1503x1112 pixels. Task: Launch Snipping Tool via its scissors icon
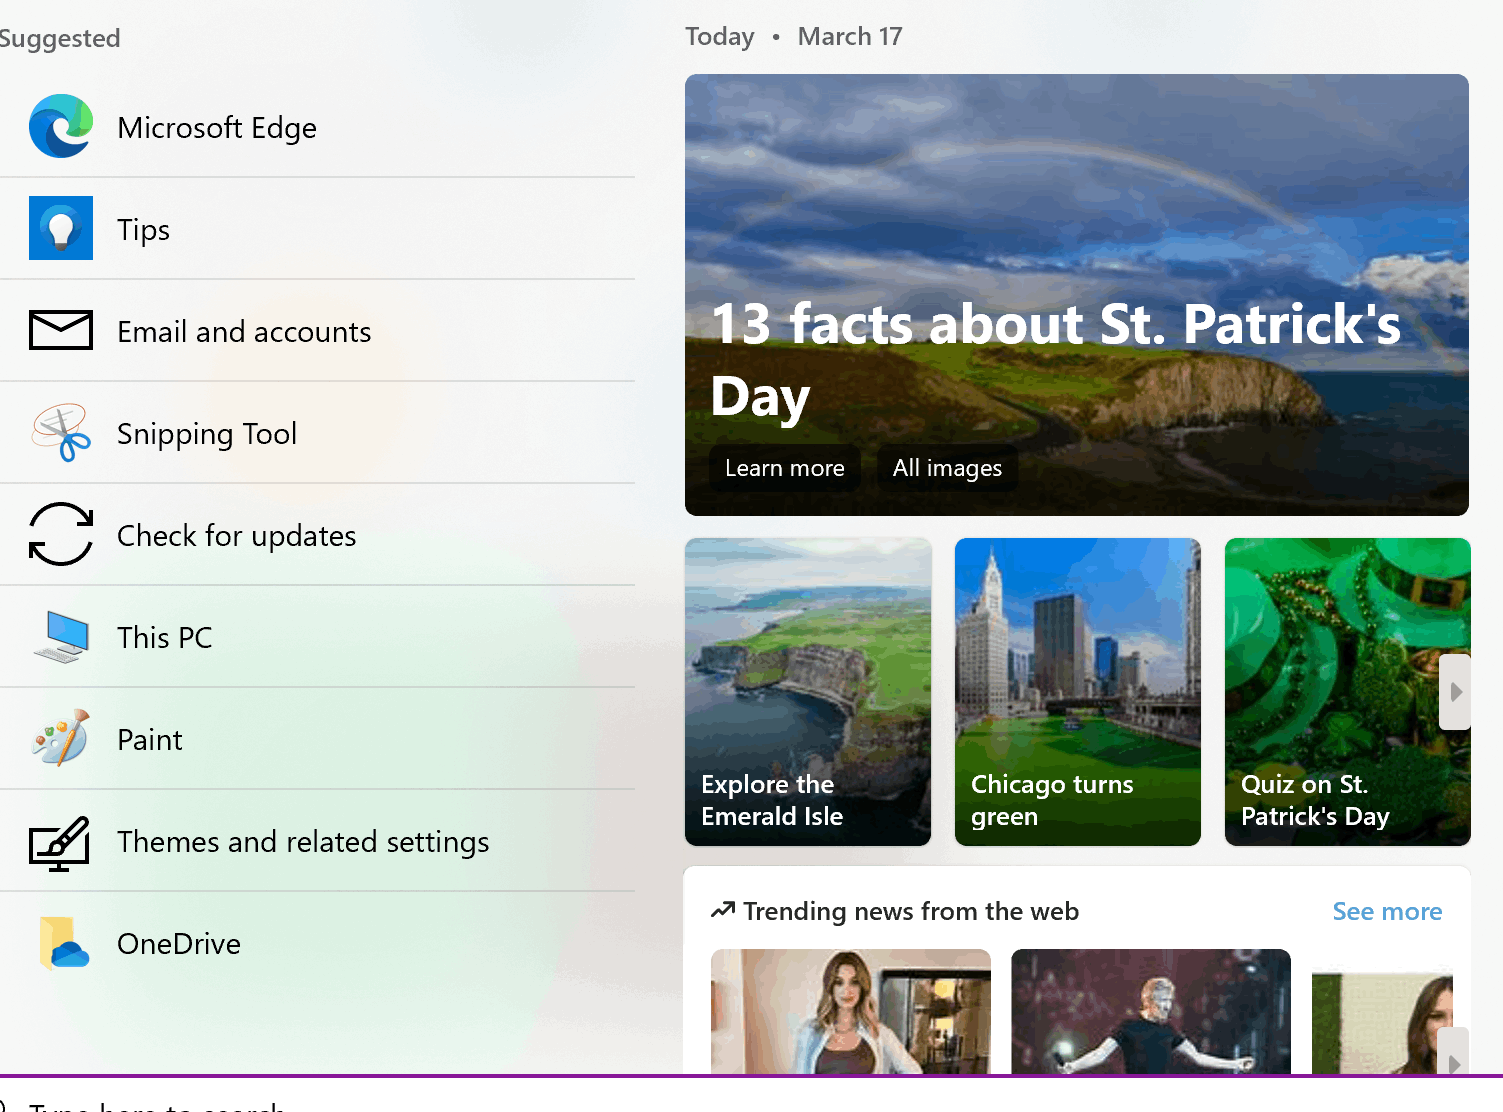click(61, 432)
